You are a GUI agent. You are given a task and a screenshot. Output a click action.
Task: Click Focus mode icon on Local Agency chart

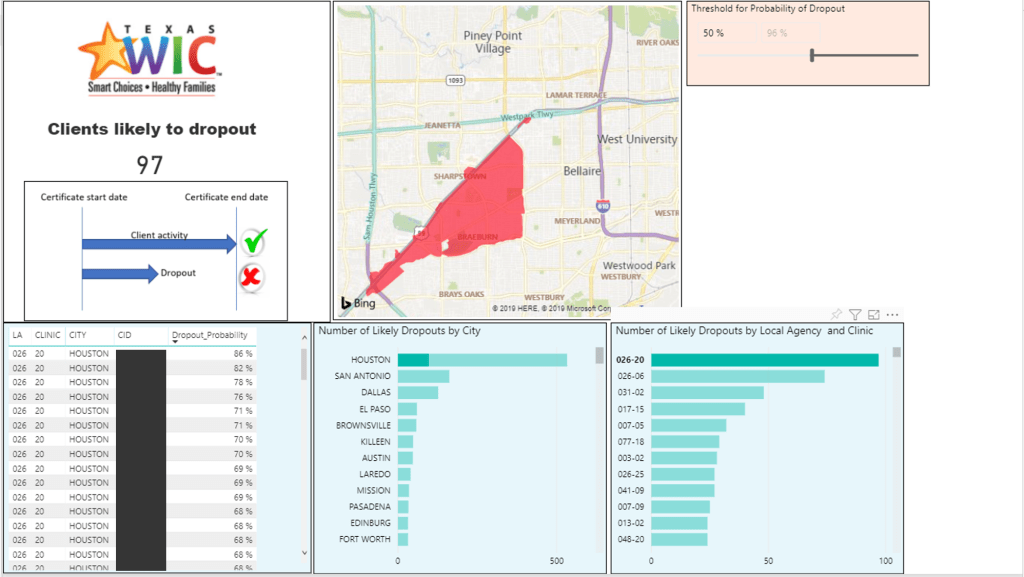coord(874,314)
